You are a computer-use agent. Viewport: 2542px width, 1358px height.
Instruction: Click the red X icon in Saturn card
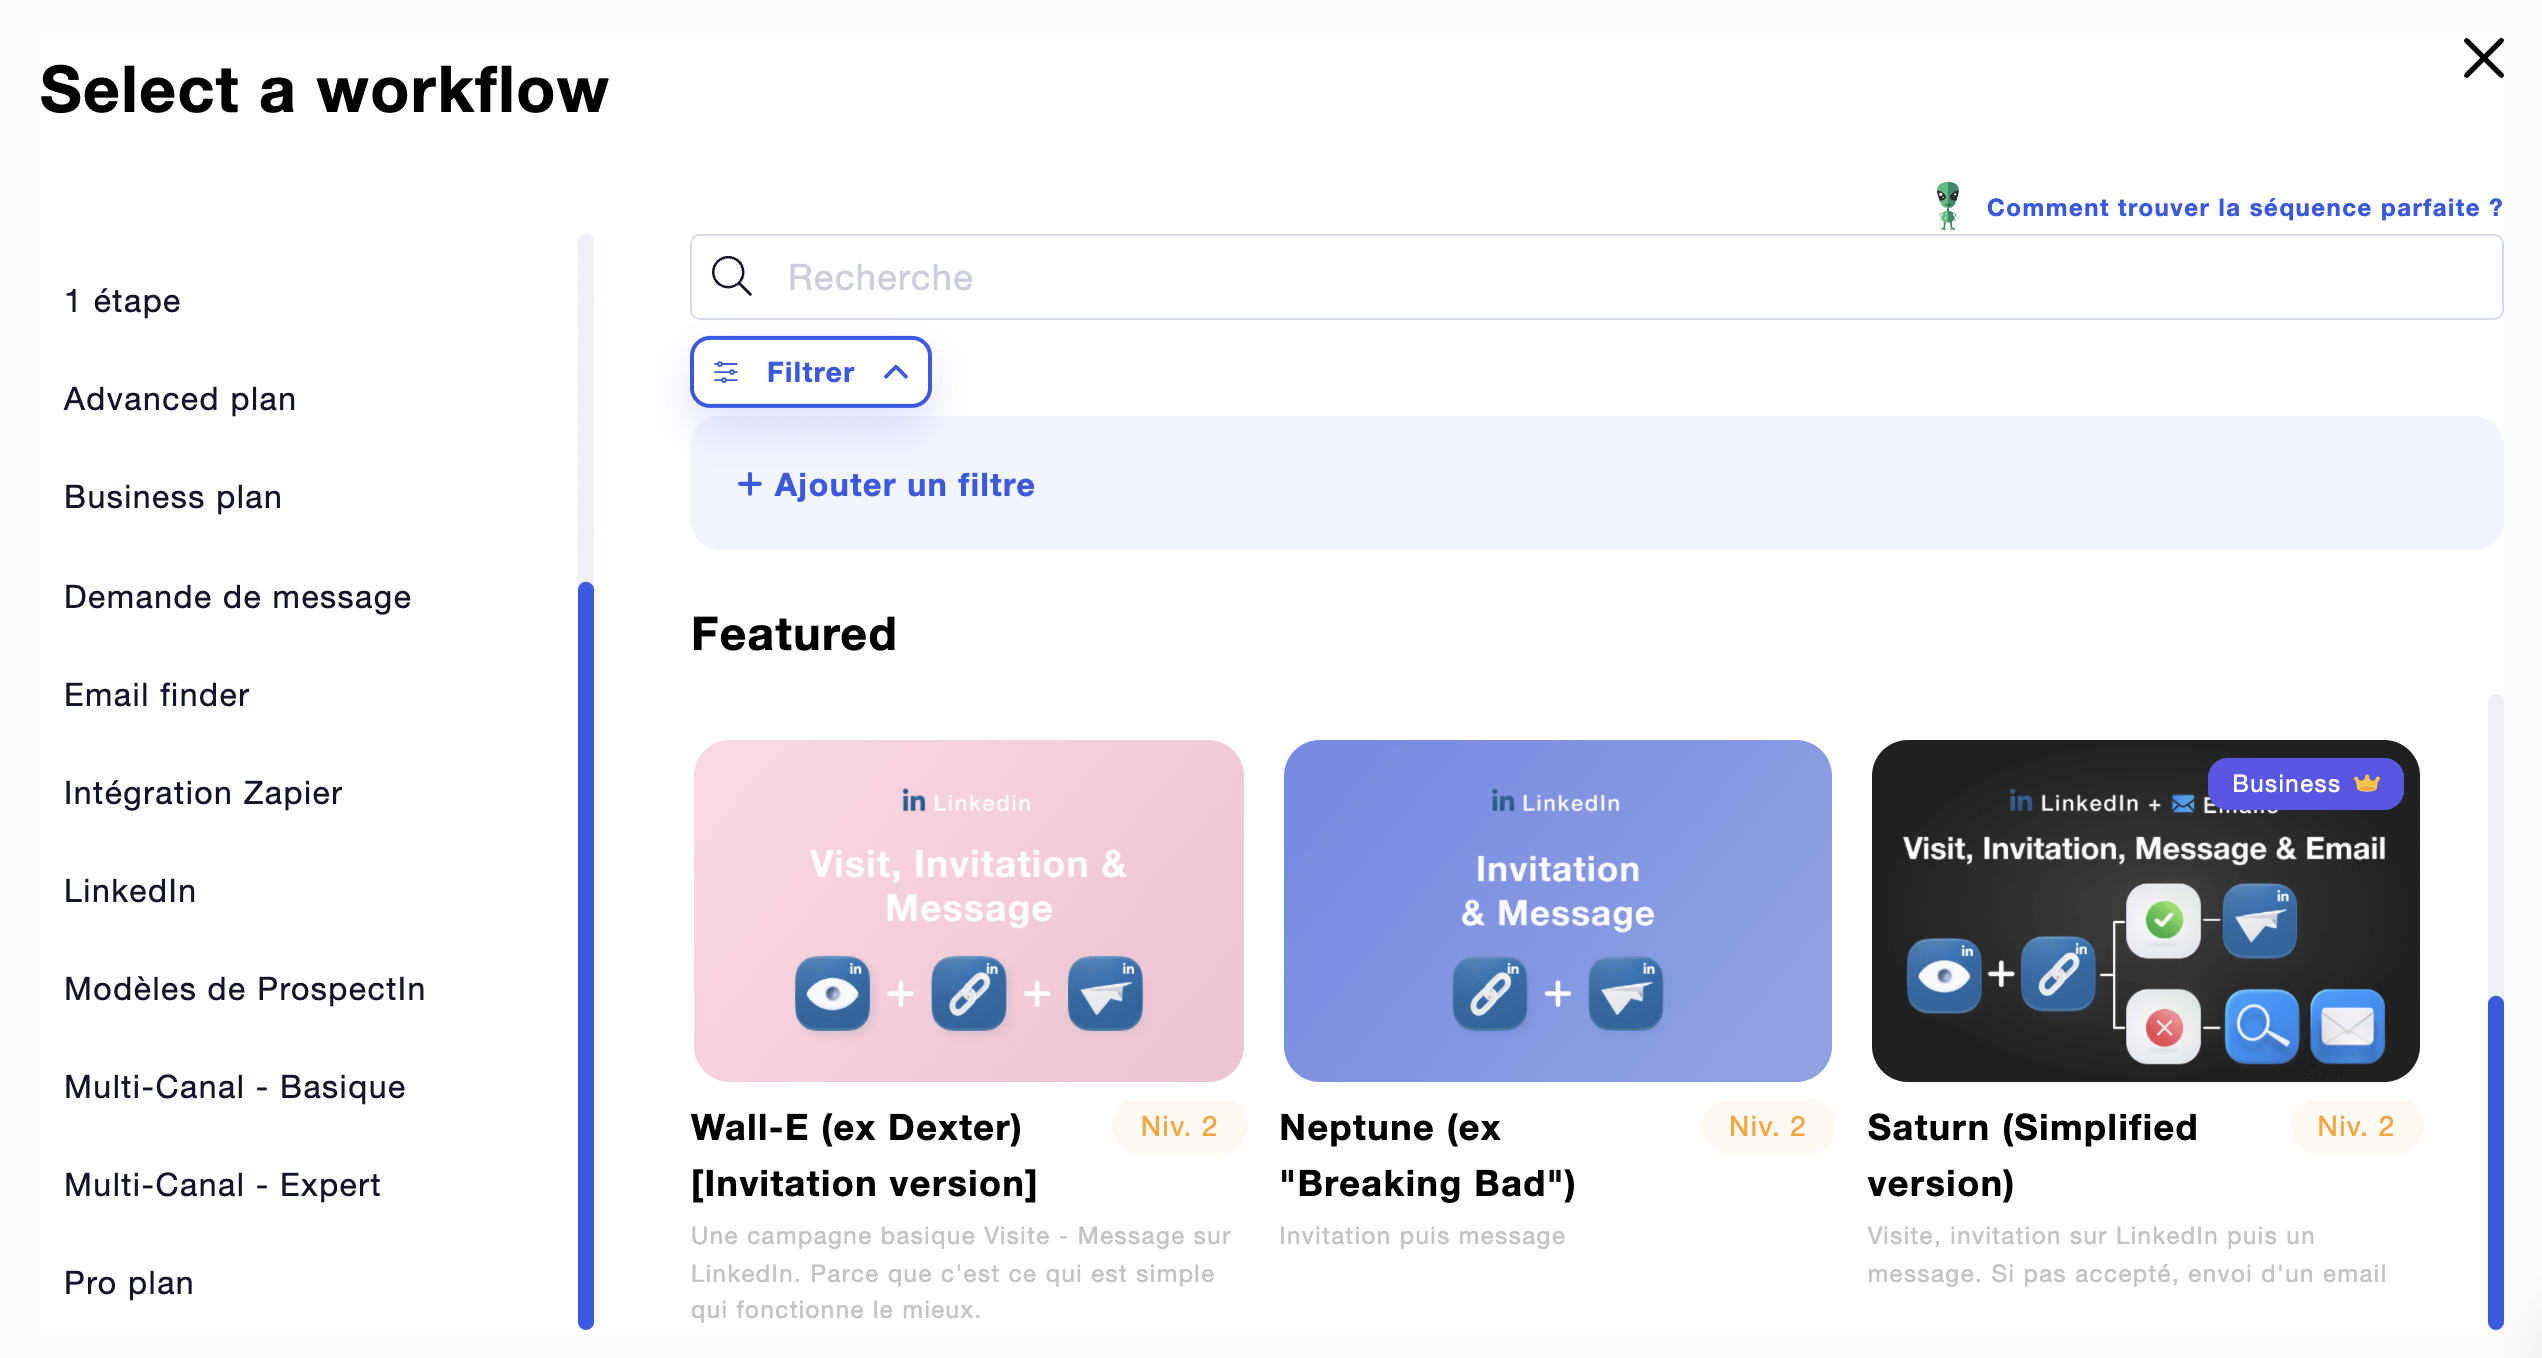point(2163,1026)
